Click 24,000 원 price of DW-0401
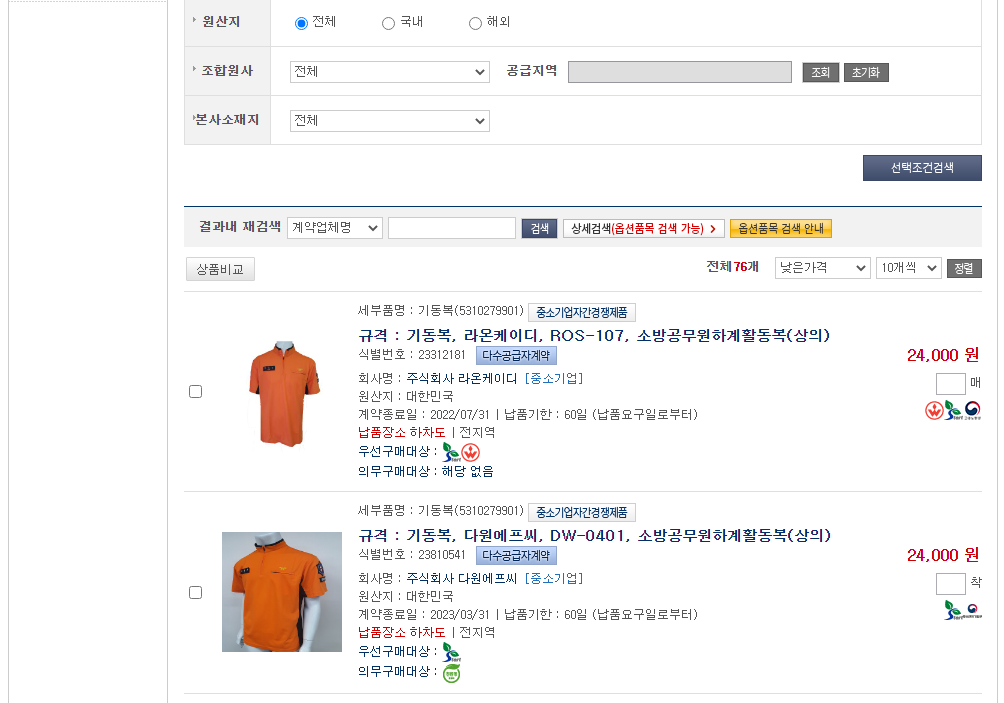The image size is (1004, 703). 943,554
